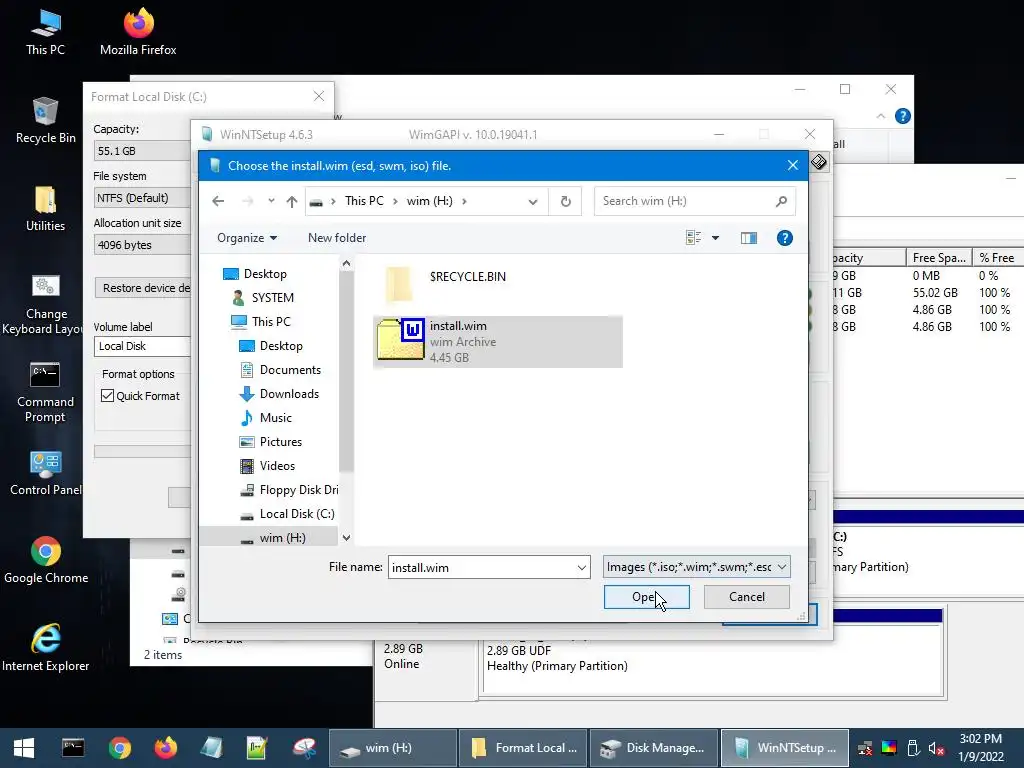Click the Volume label text field
The image size is (1024, 768).
142,346
